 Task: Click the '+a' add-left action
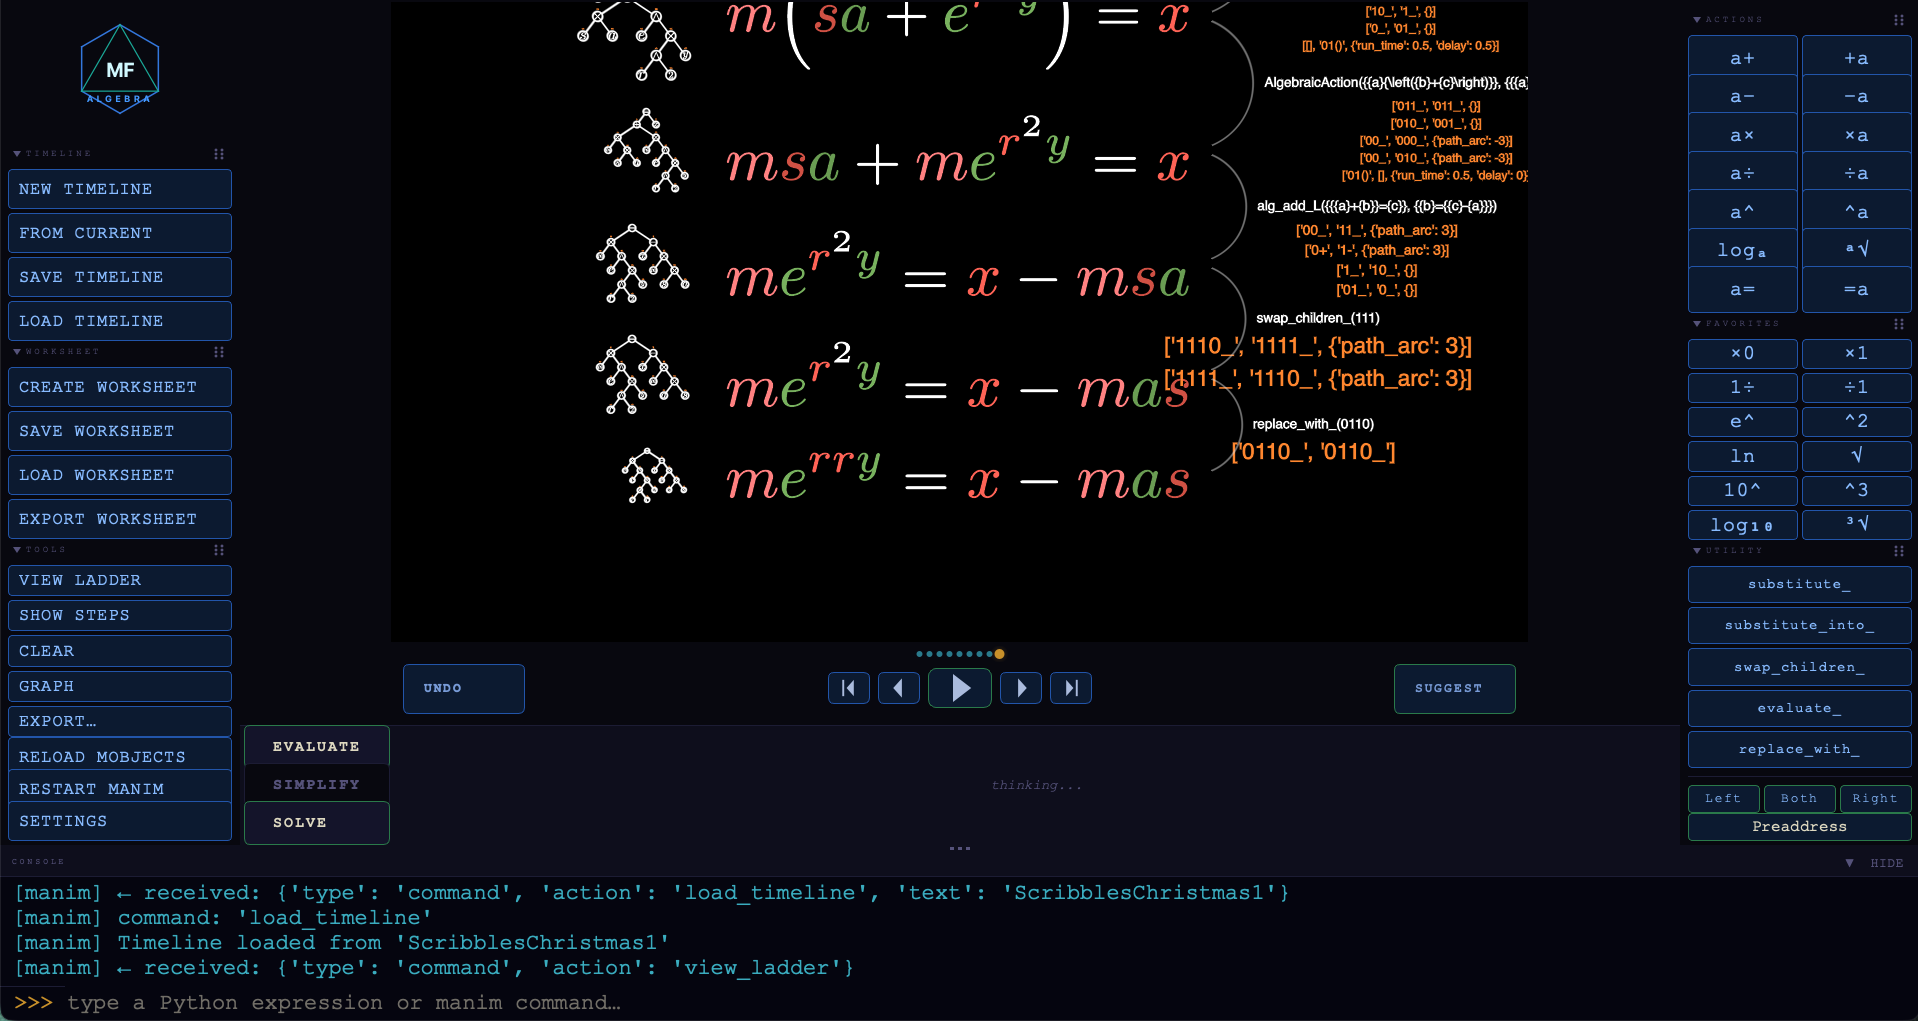point(1856,58)
